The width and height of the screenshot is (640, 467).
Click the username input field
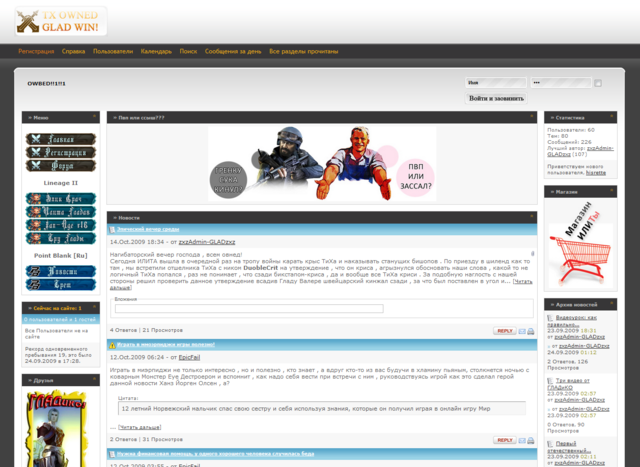click(x=494, y=83)
